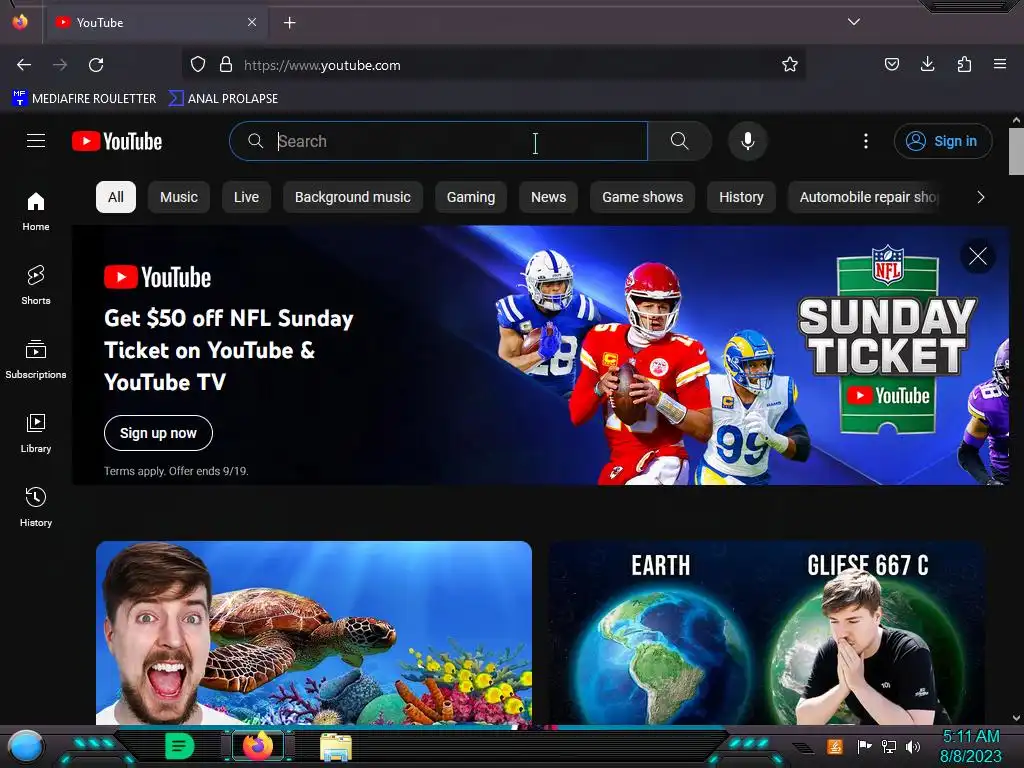
Task: Reload the page
Action: (96, 65)
